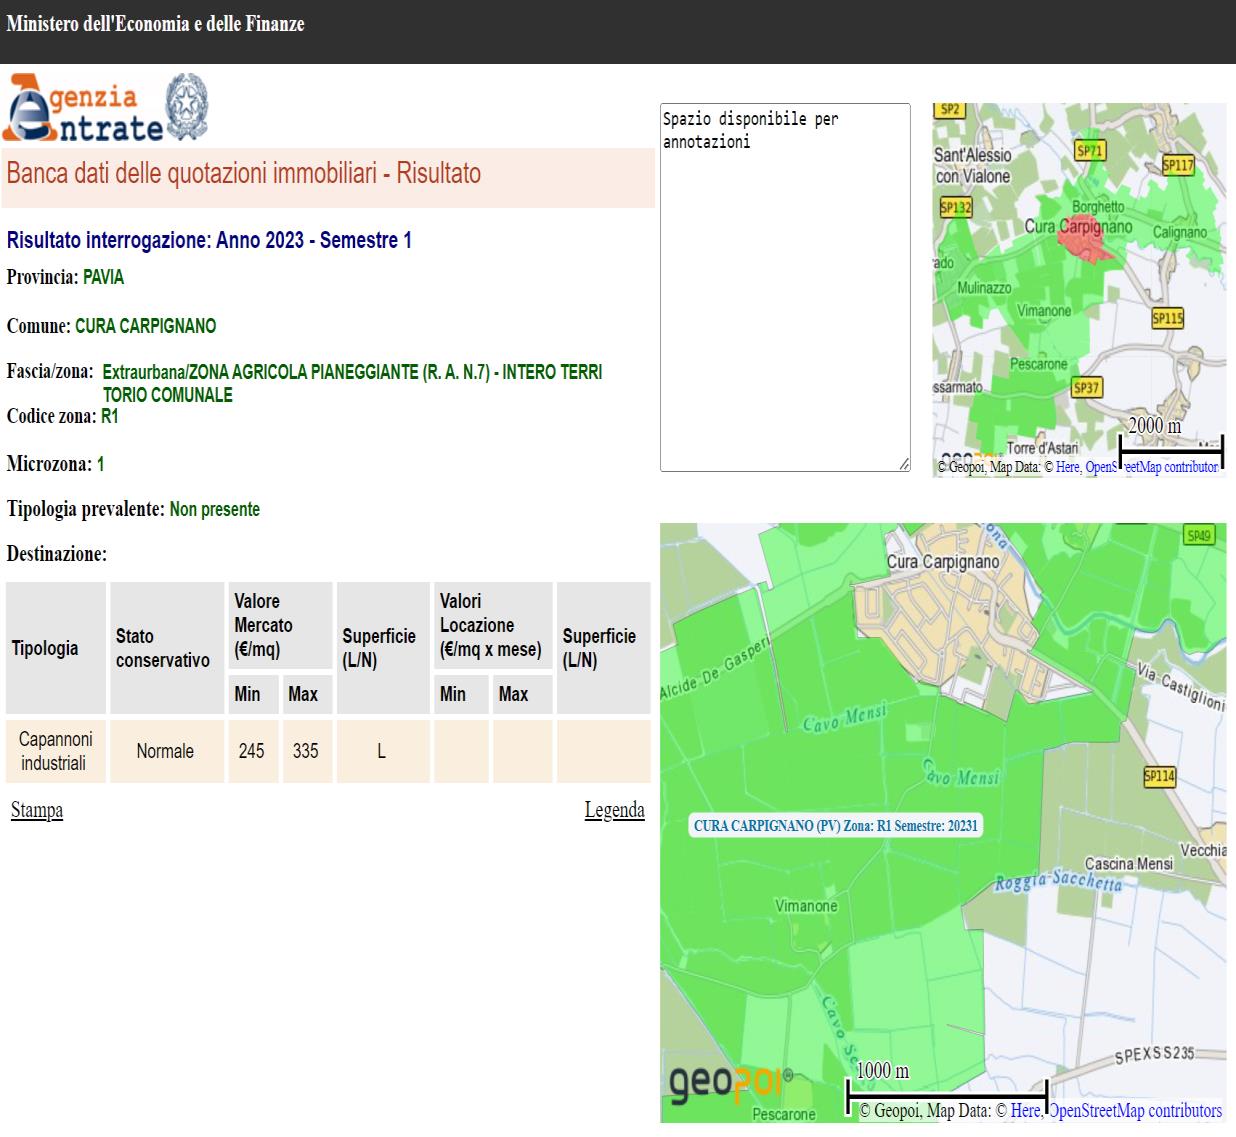The image size is (1236, 1137).
Task: Select the SP71 road sign in overview map
Action: (1089, 151)
